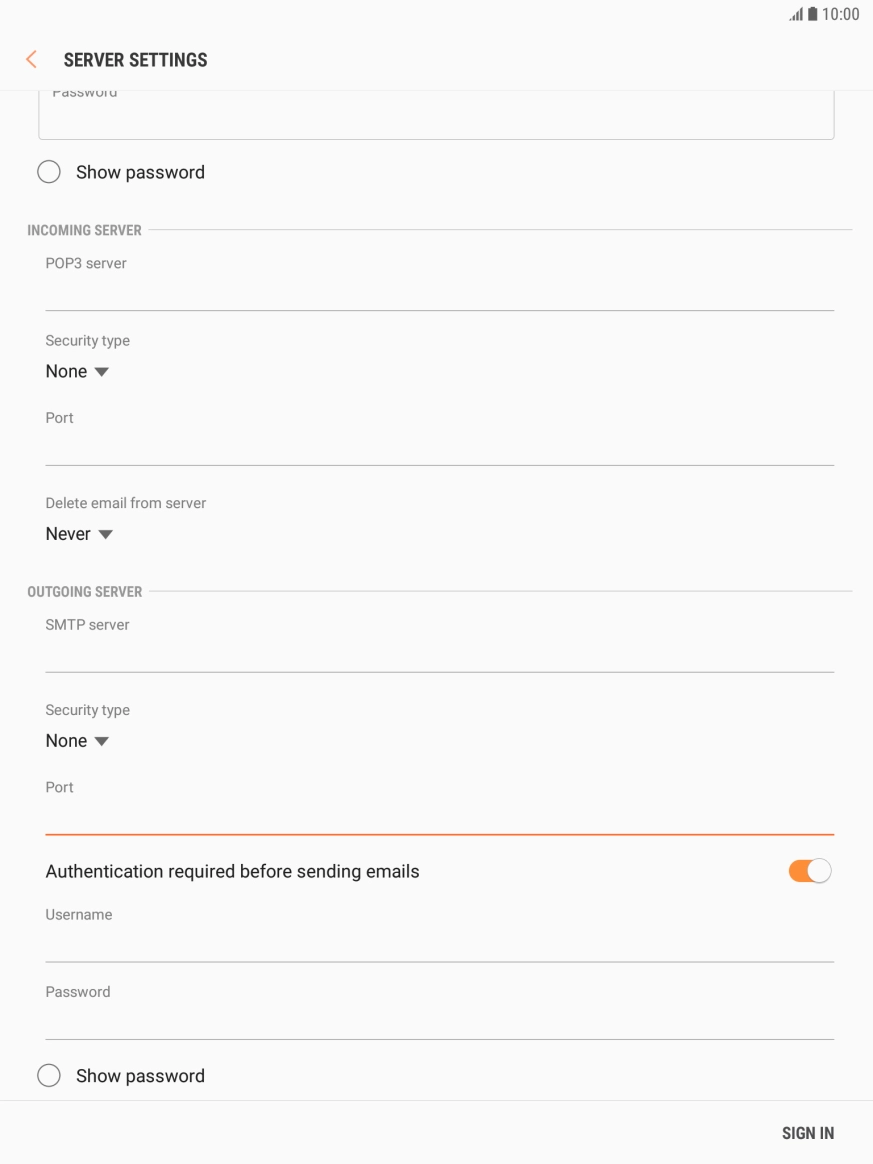Tap the battery status icon
Screen dimensions: 873x1164
click(812, 15)
